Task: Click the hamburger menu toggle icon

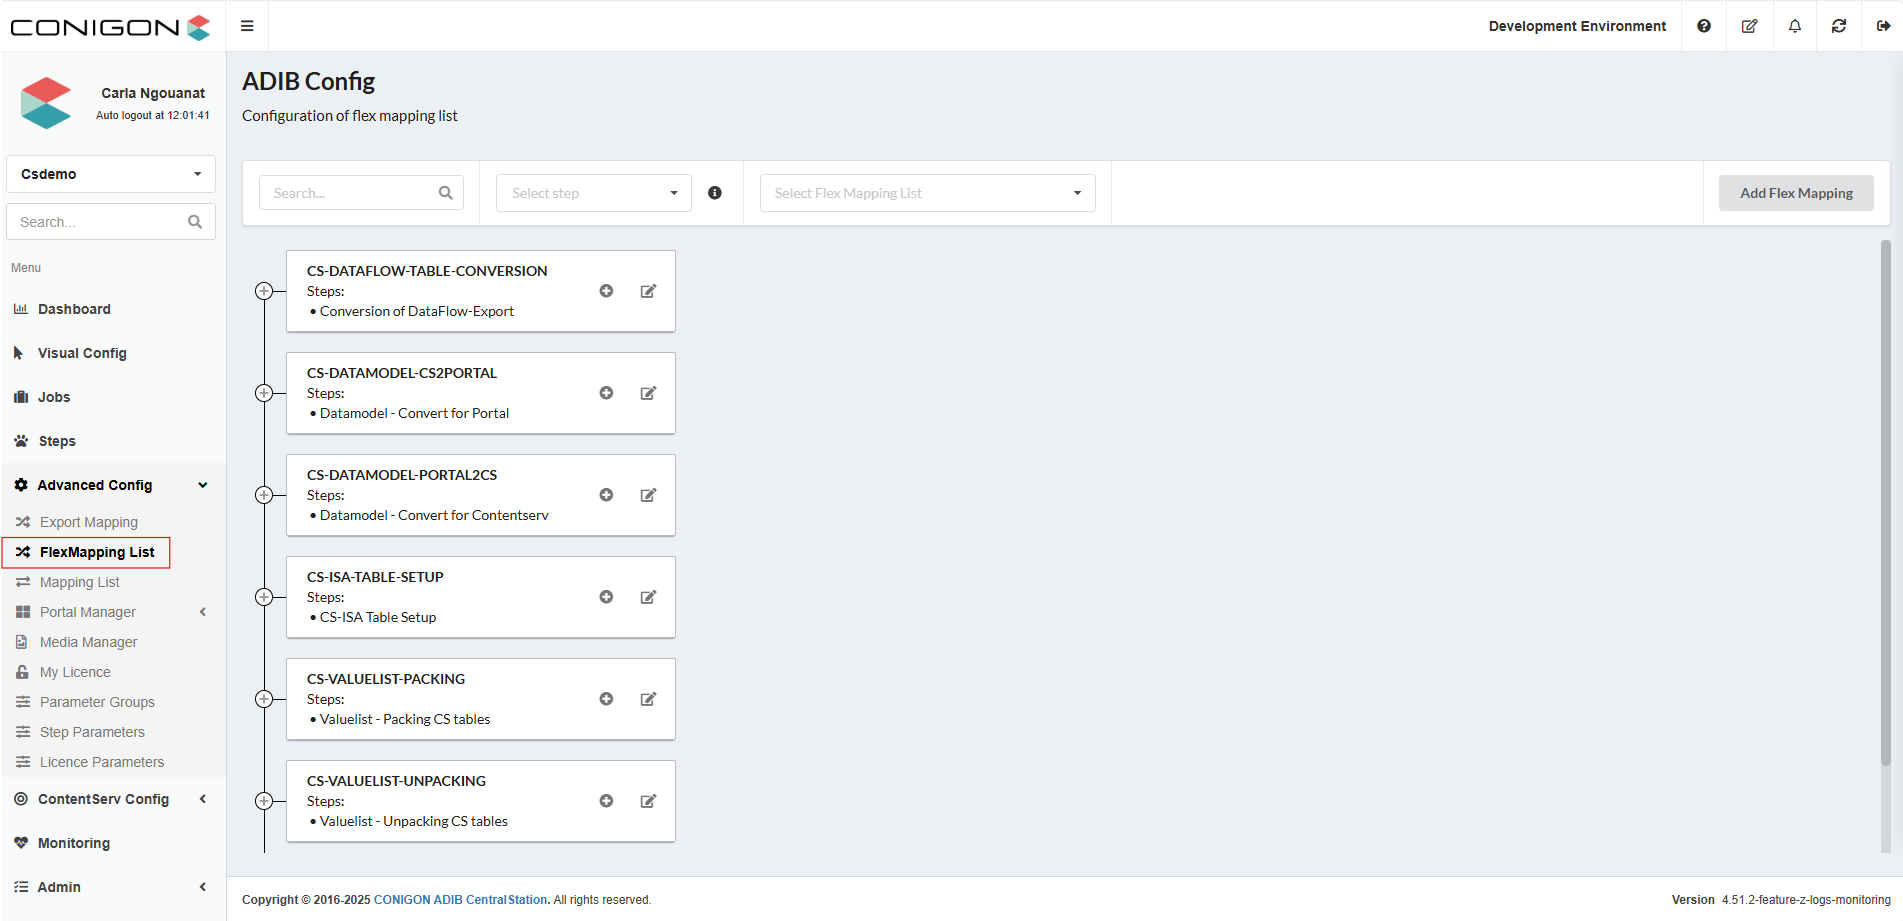Action: [247, 26]
